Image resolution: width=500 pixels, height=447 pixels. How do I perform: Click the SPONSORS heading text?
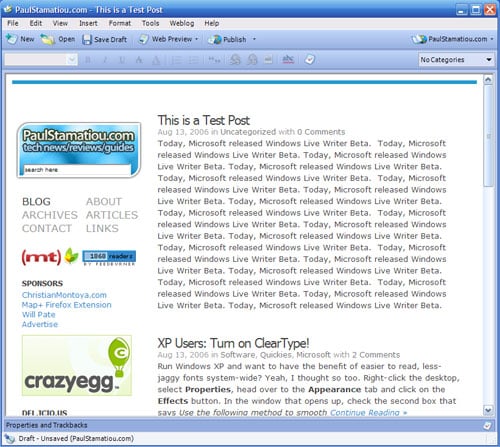(42, 283)
